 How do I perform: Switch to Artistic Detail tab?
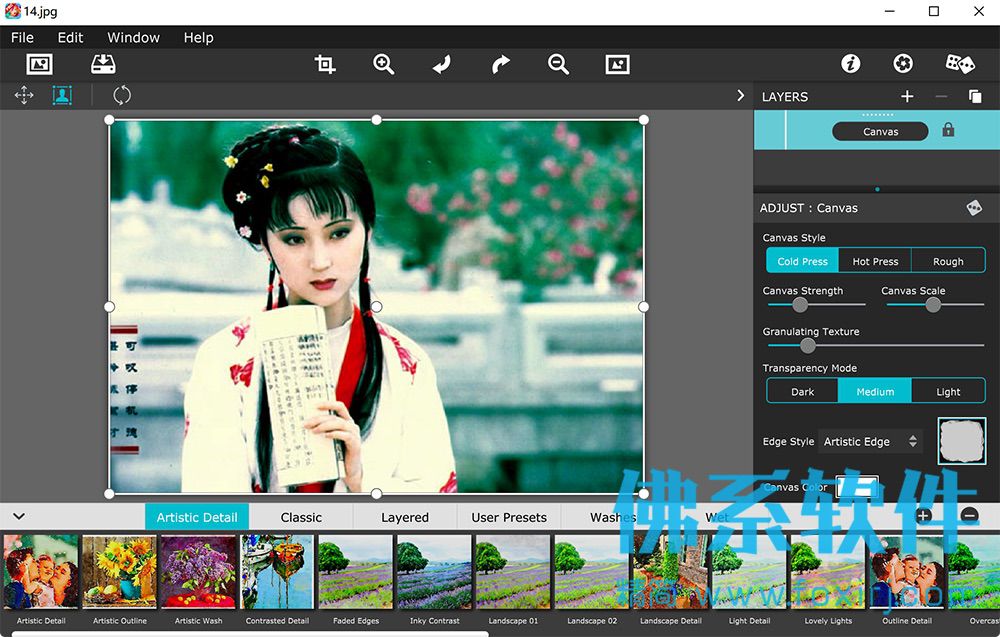[197, 517]
